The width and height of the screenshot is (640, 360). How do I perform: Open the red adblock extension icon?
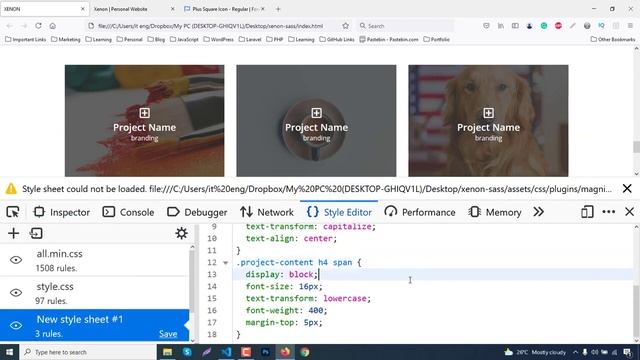pyautogui.click(x=558, y=26)
